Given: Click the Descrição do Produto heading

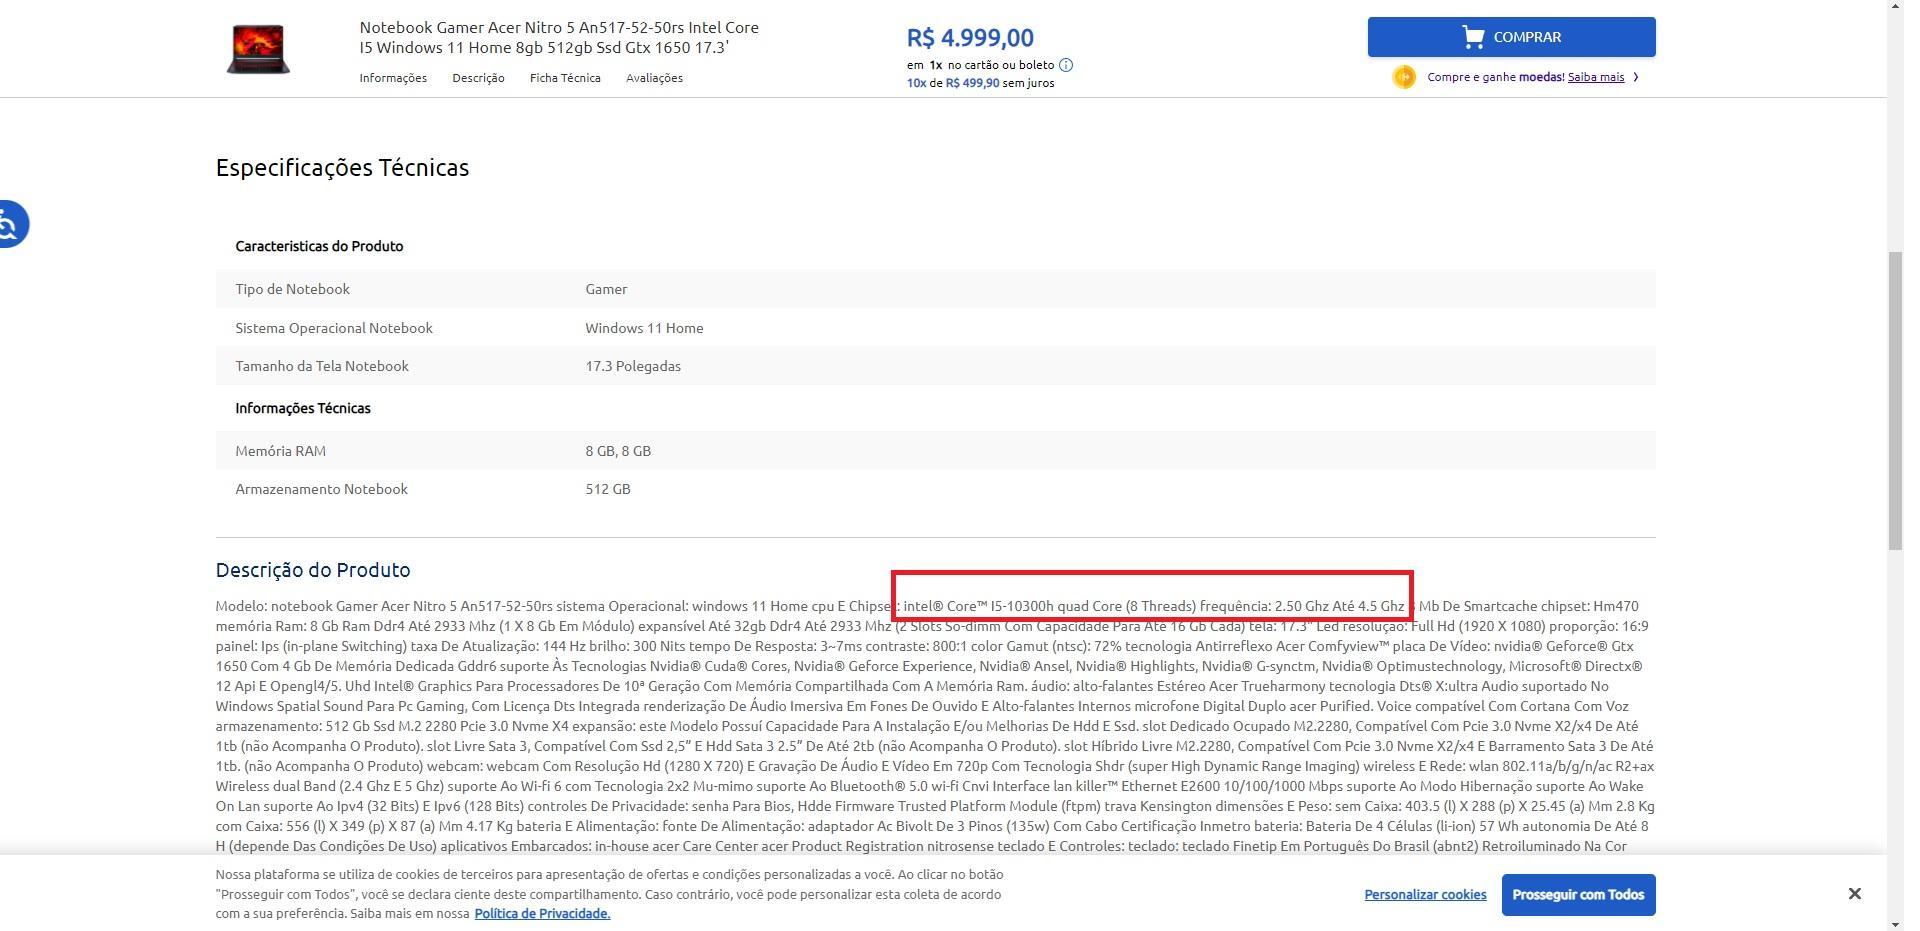Looking at the screenshot, I should (x=313, y=570).
